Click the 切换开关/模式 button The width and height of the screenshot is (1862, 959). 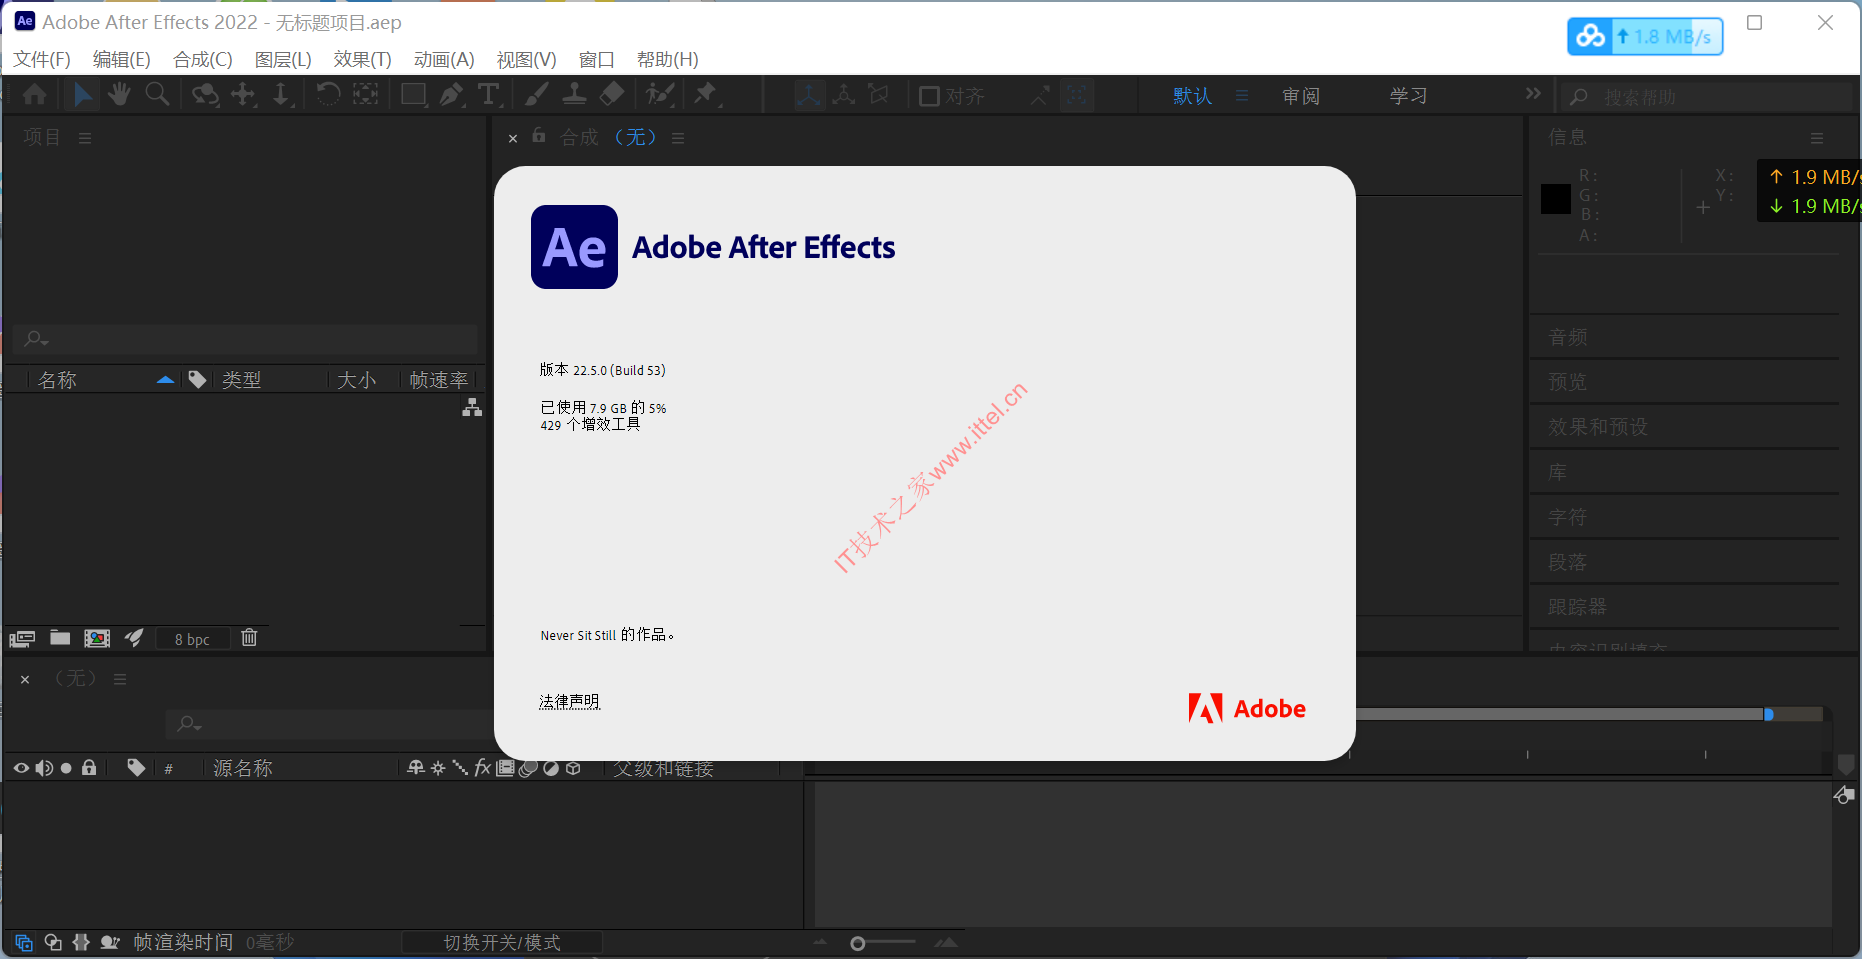point(502,943)
